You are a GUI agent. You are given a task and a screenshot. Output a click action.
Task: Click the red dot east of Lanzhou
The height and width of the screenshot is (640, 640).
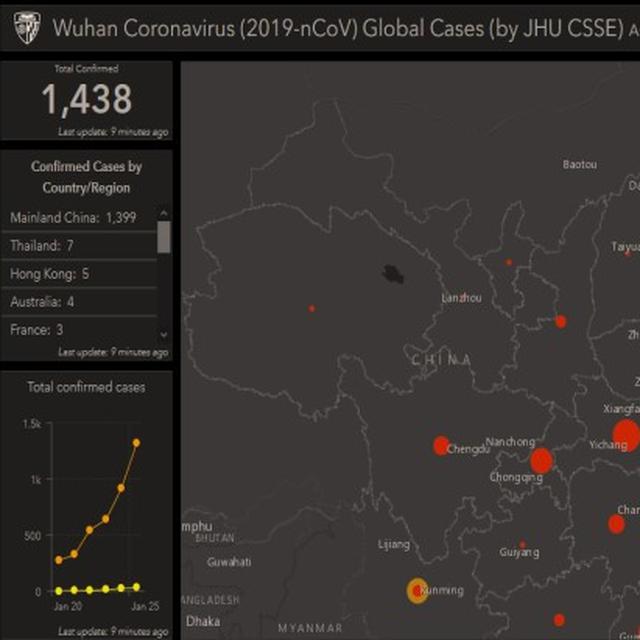click(561, 322)
